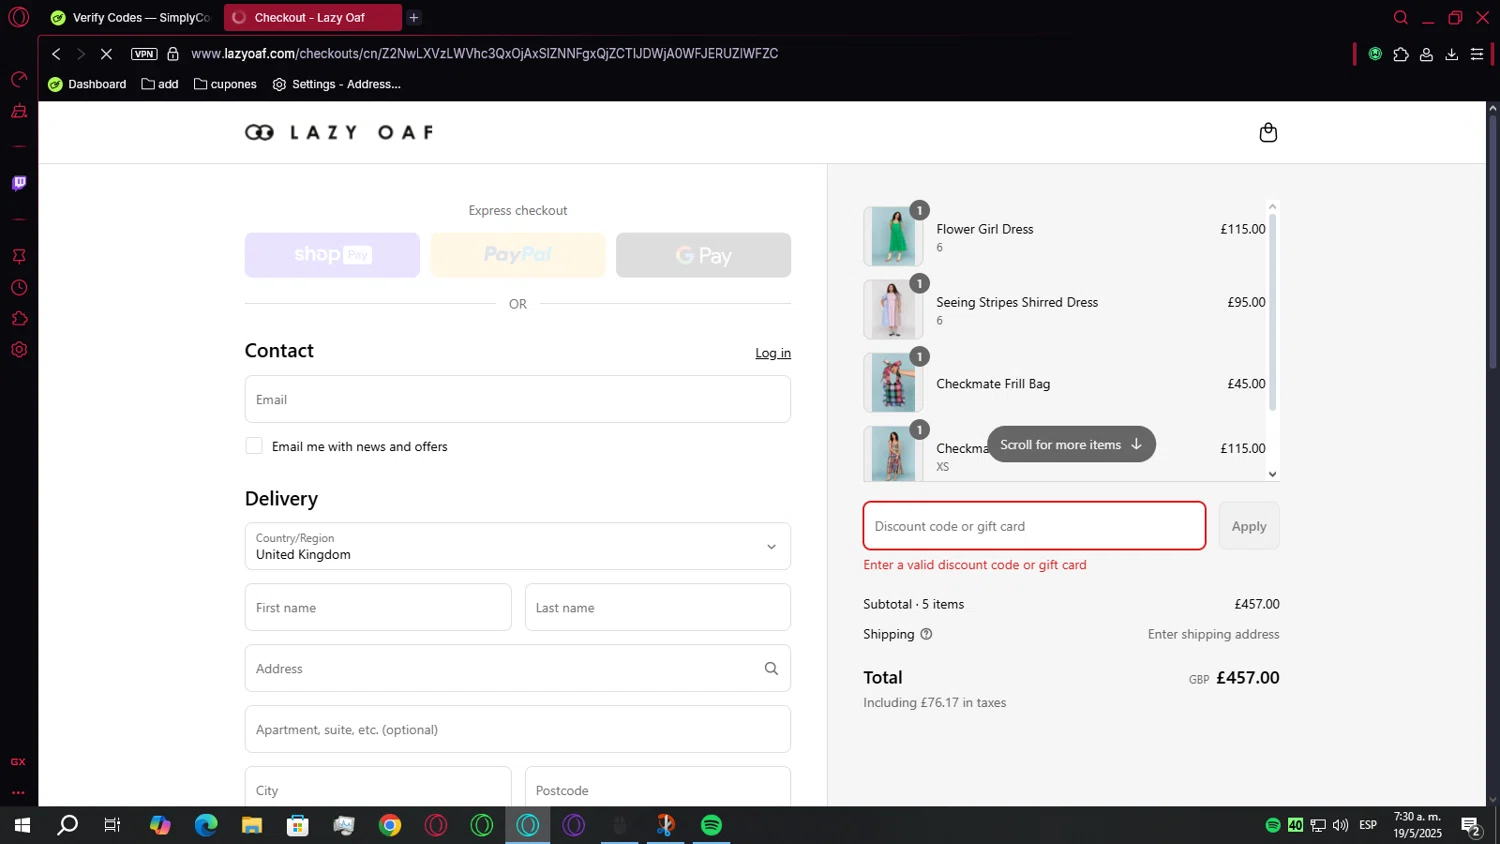
Task: Click Checkmate Frill Bag thumbnail
Action: pos(893,382)
